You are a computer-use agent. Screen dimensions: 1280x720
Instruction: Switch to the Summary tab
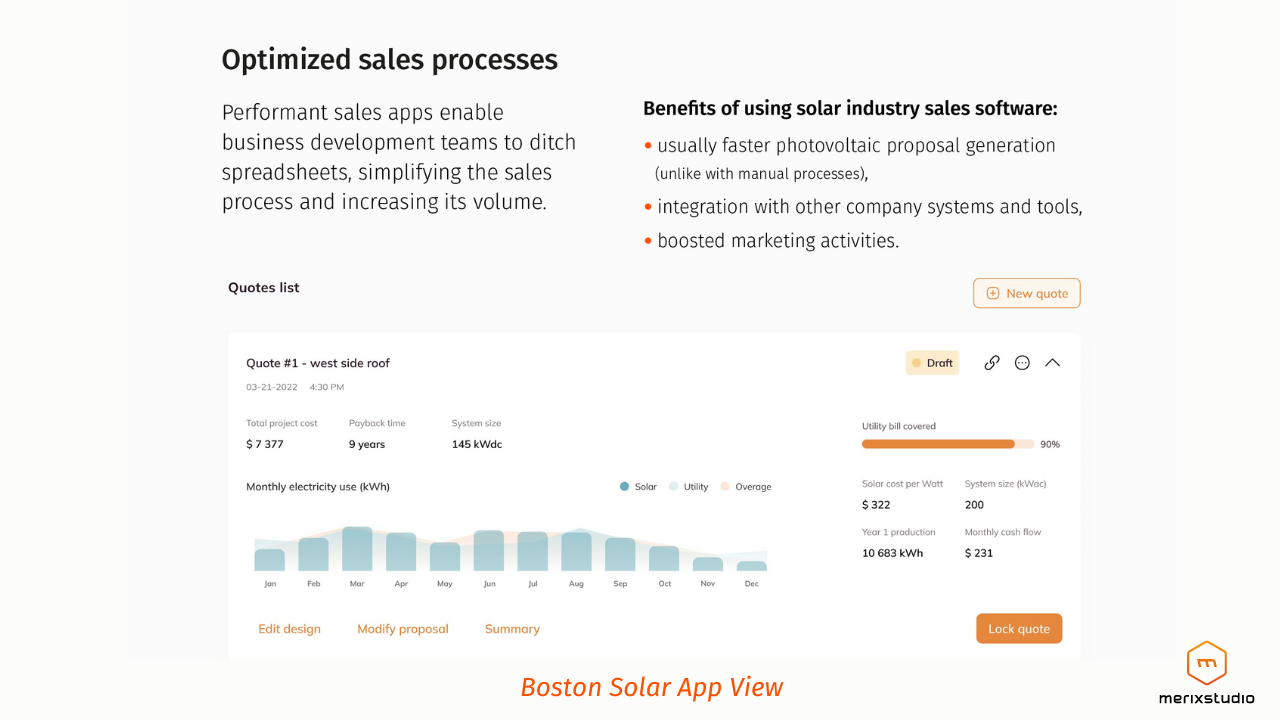(x=511, y=628)
